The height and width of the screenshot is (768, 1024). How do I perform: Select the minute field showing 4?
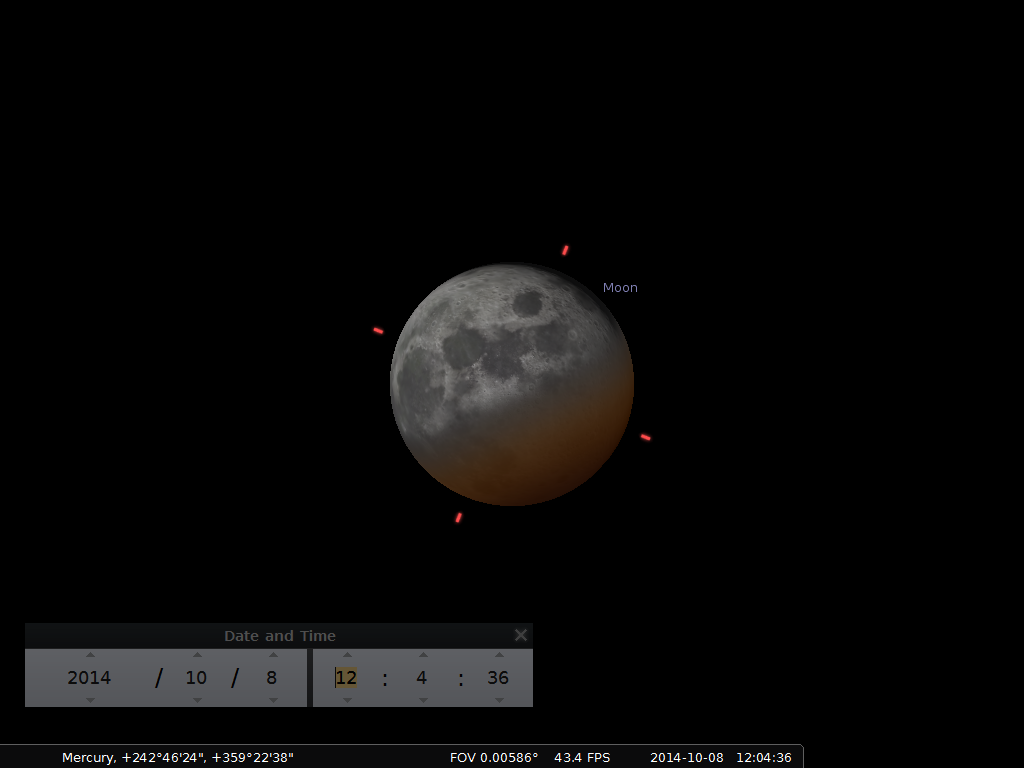422,678
